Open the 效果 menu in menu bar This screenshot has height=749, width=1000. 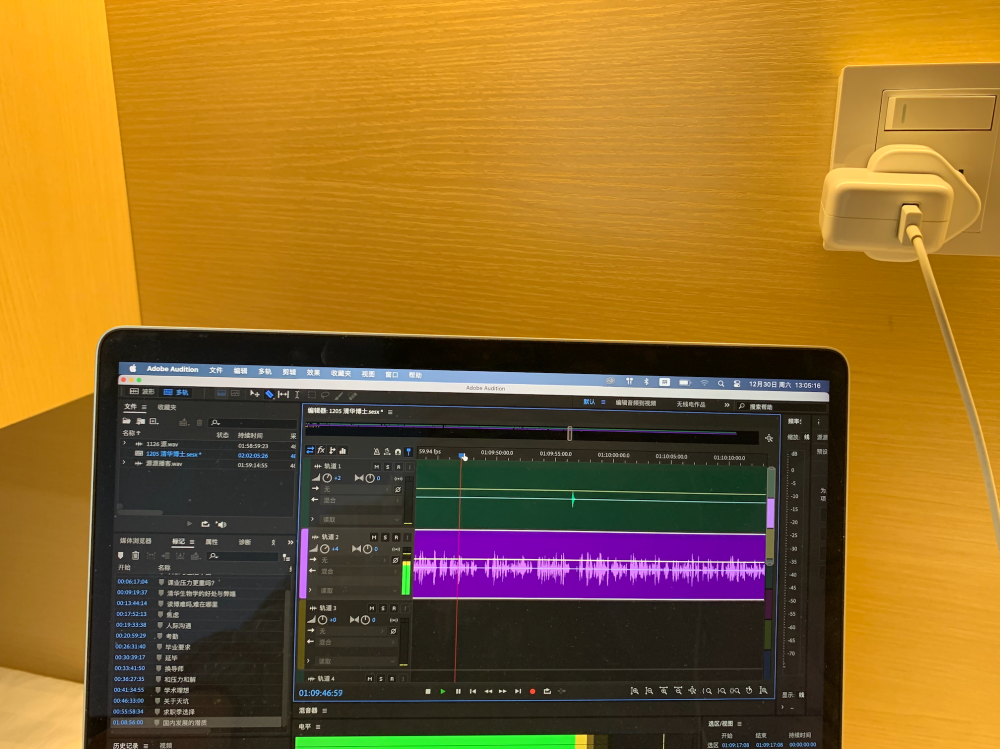point(313,373)
